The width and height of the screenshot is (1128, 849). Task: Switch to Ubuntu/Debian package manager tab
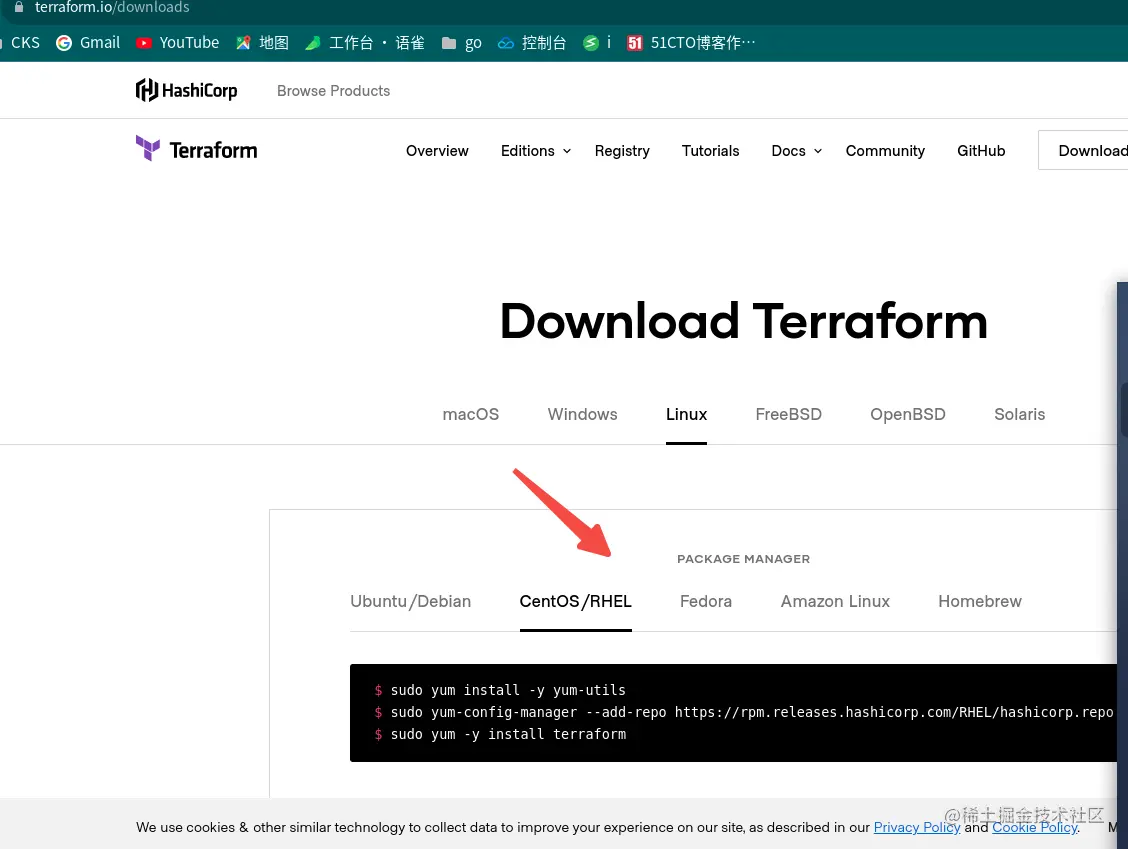[410, 601]
